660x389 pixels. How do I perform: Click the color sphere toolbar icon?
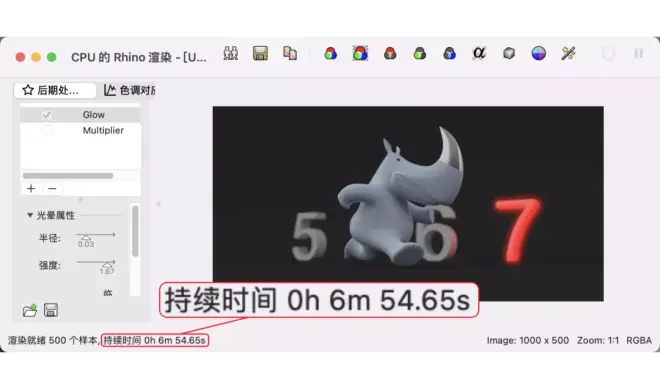click(x=539, y=53)
